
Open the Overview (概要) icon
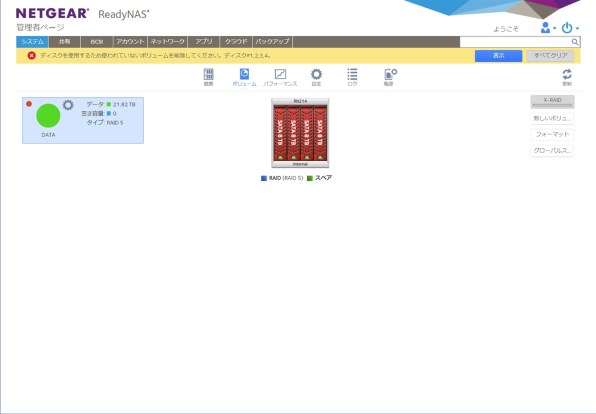pos(208,76)
